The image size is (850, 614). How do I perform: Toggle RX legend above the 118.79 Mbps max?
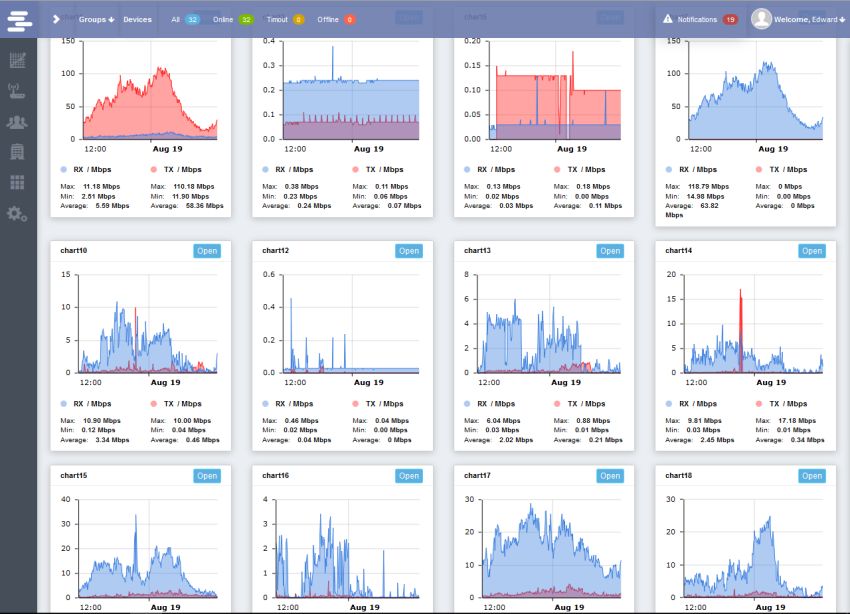691,170
